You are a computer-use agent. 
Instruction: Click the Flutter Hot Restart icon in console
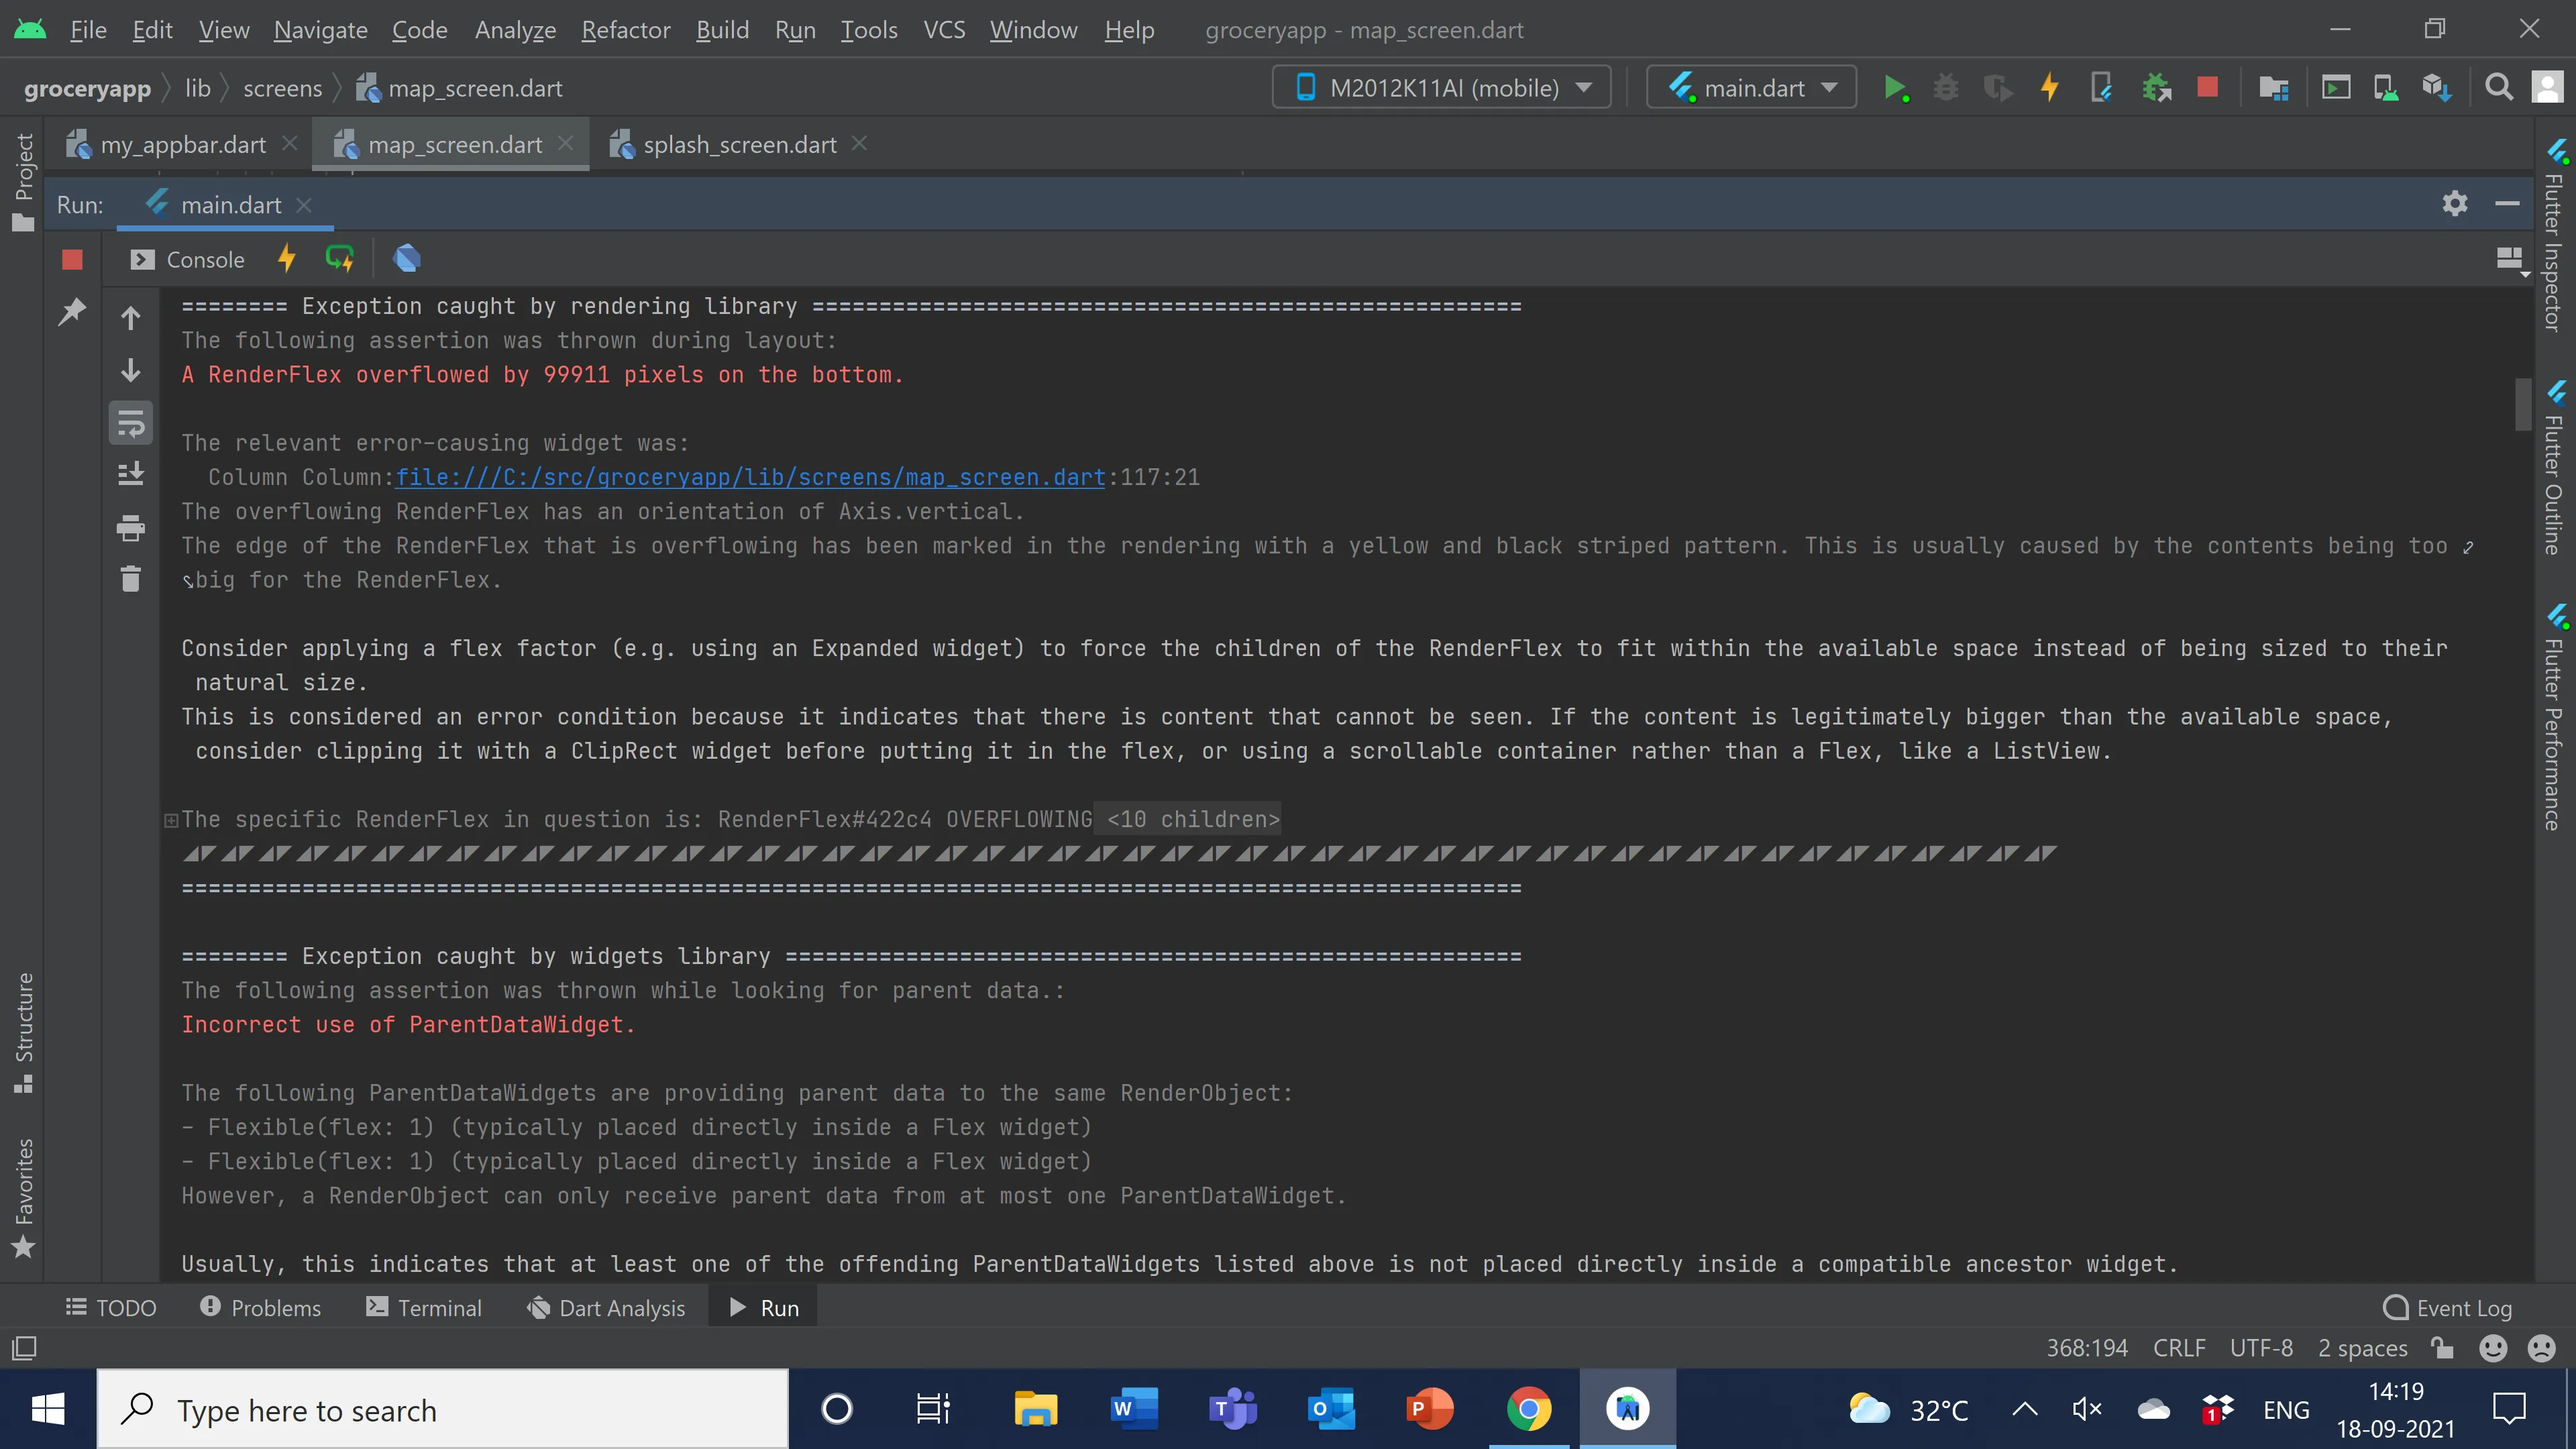[340, 259]
